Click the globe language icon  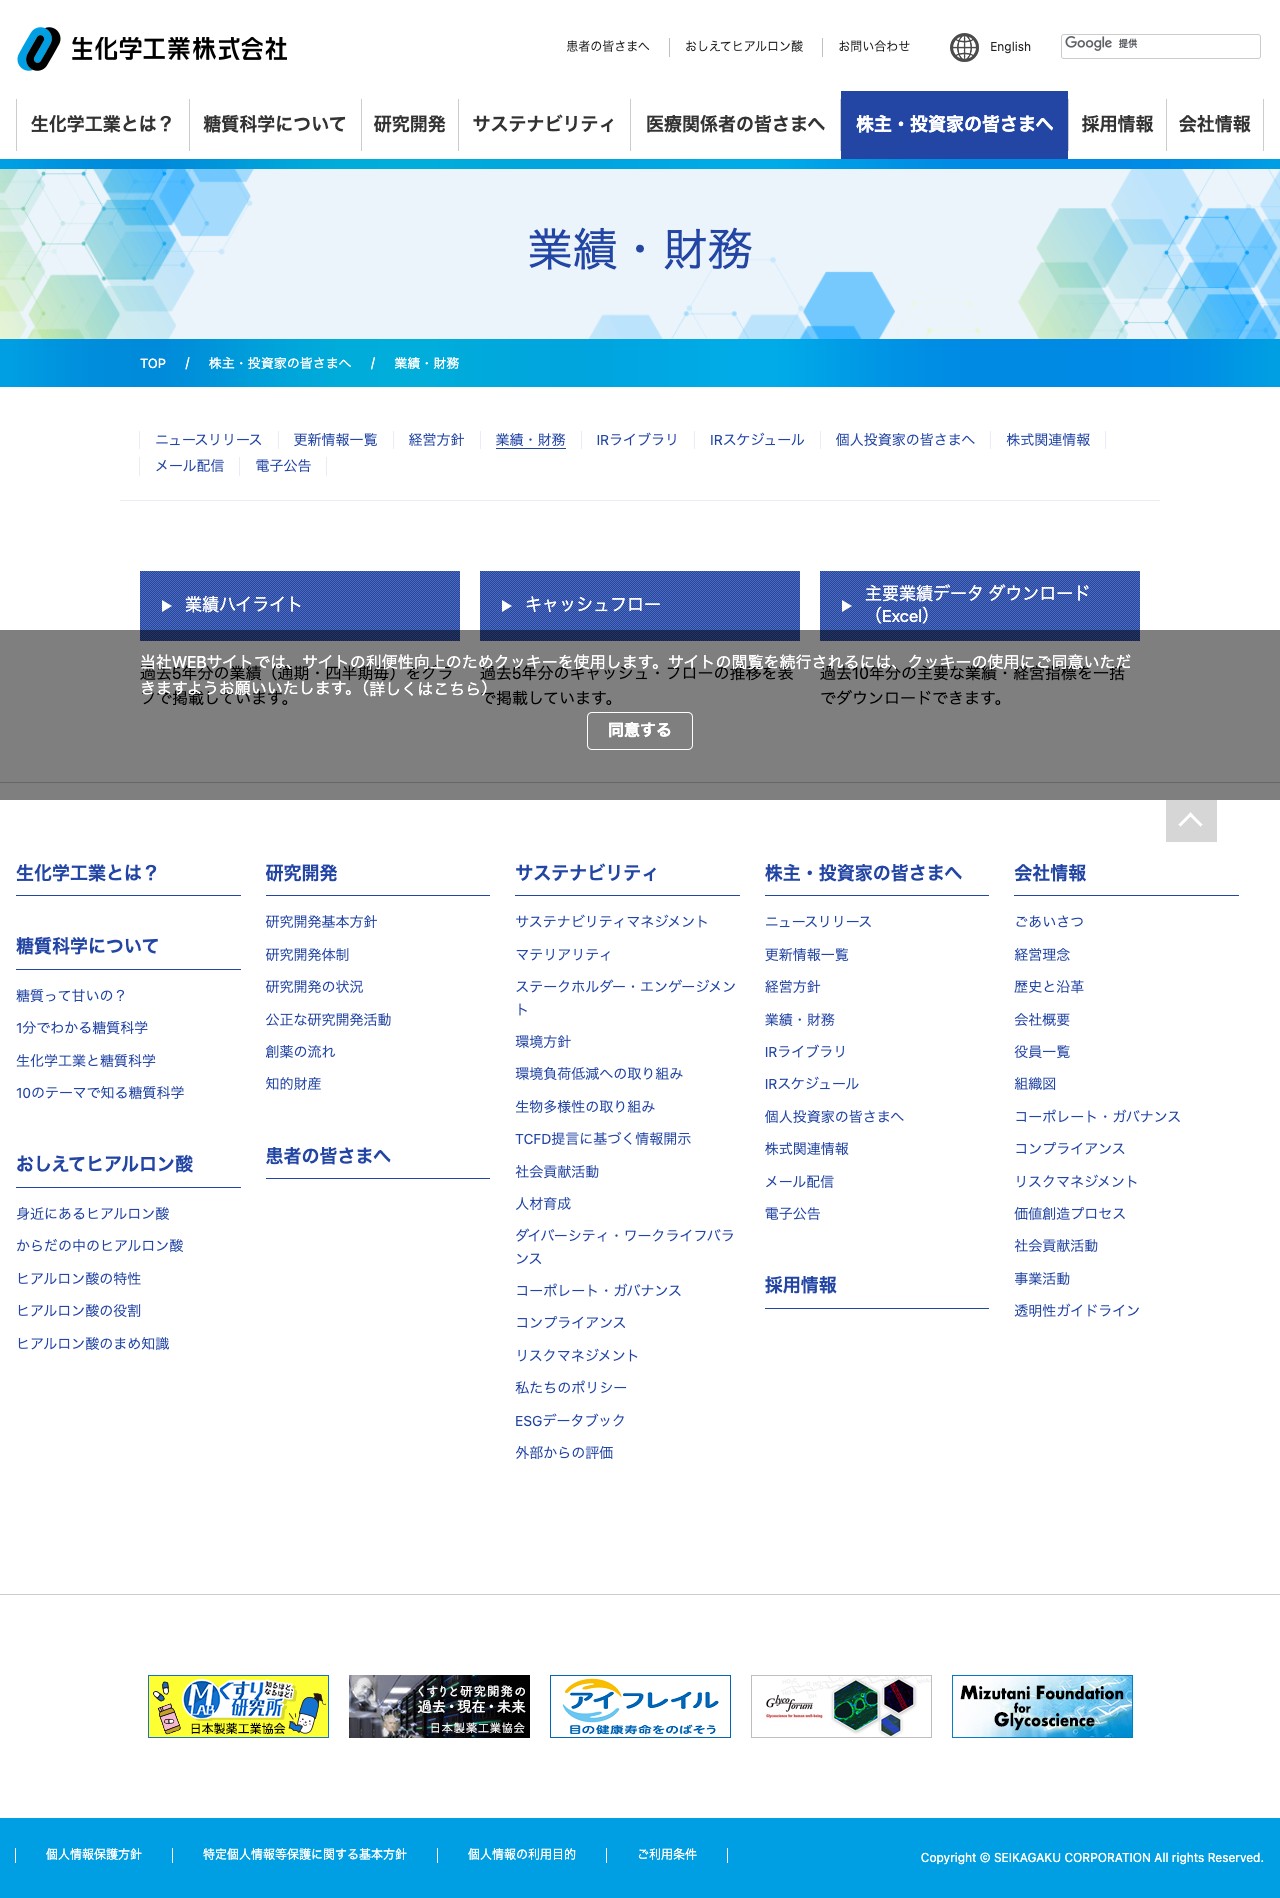(x=964, y=47)
